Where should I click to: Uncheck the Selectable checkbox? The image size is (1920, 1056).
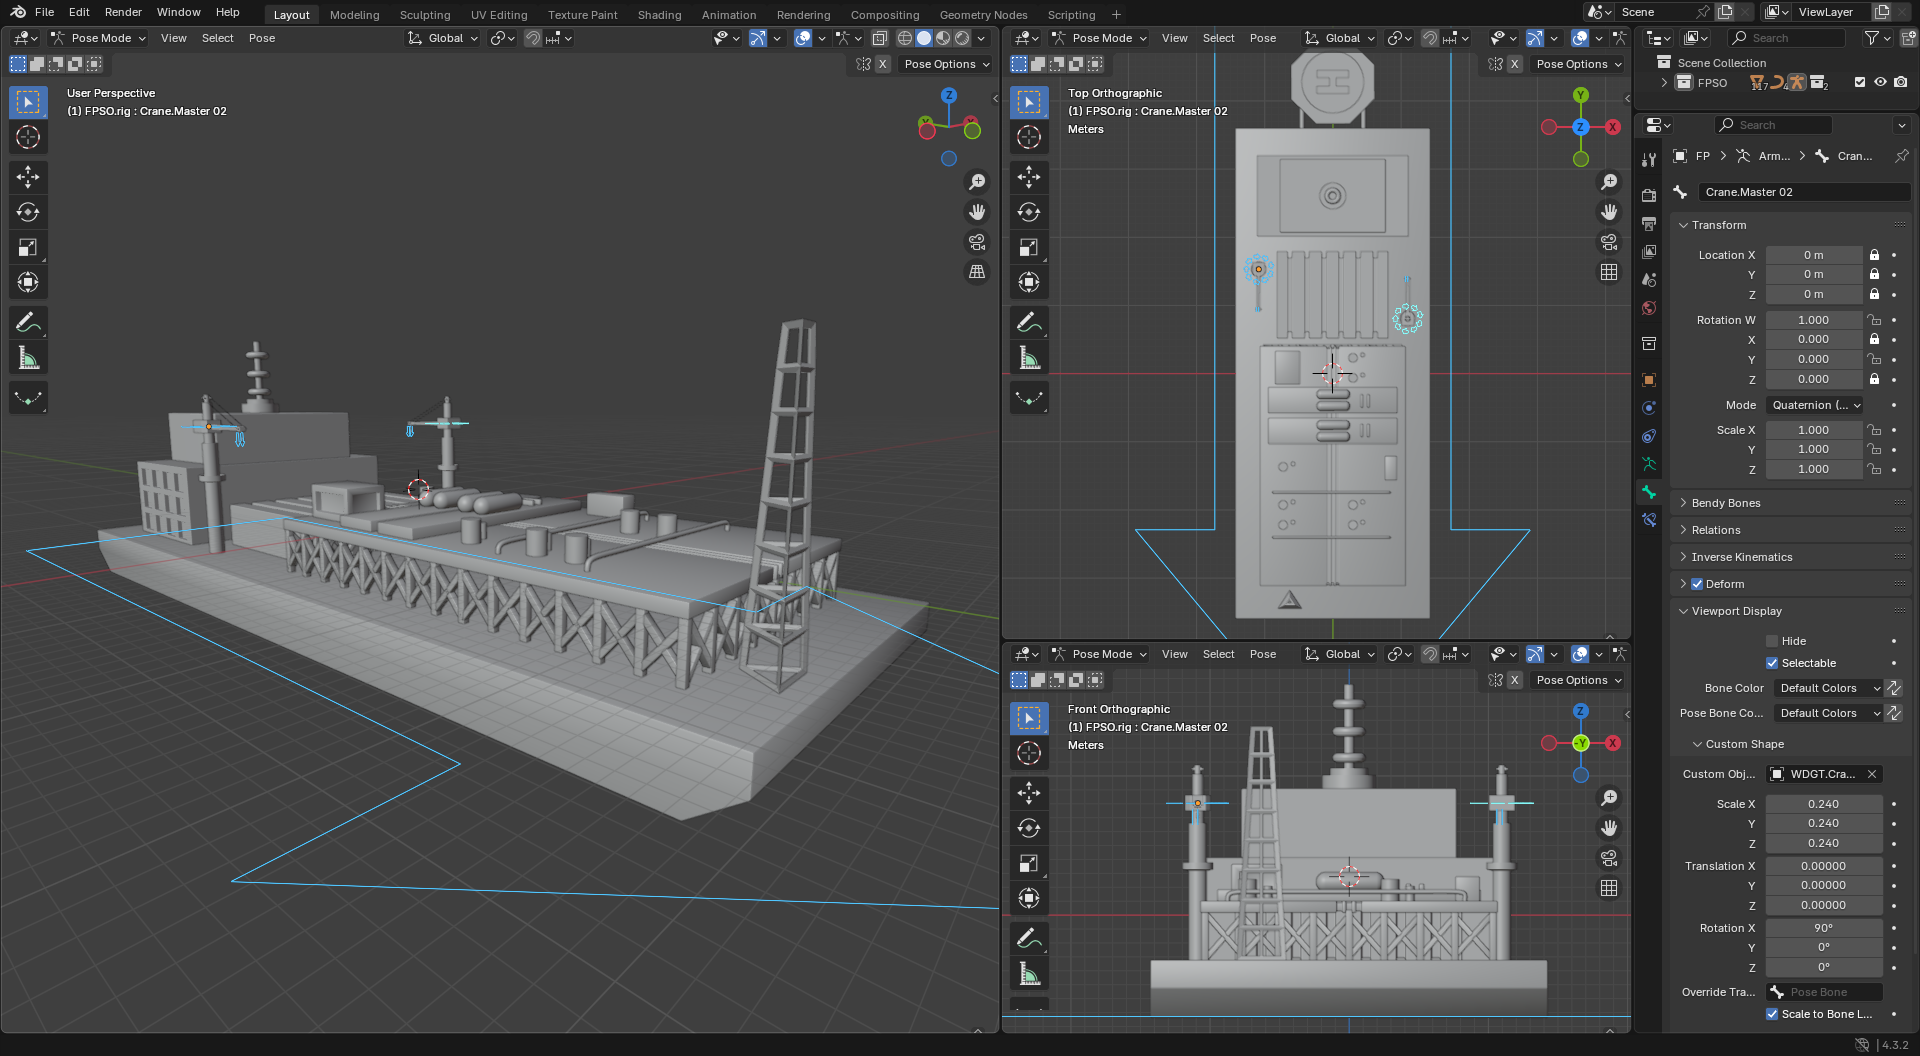coord(1772,663)
